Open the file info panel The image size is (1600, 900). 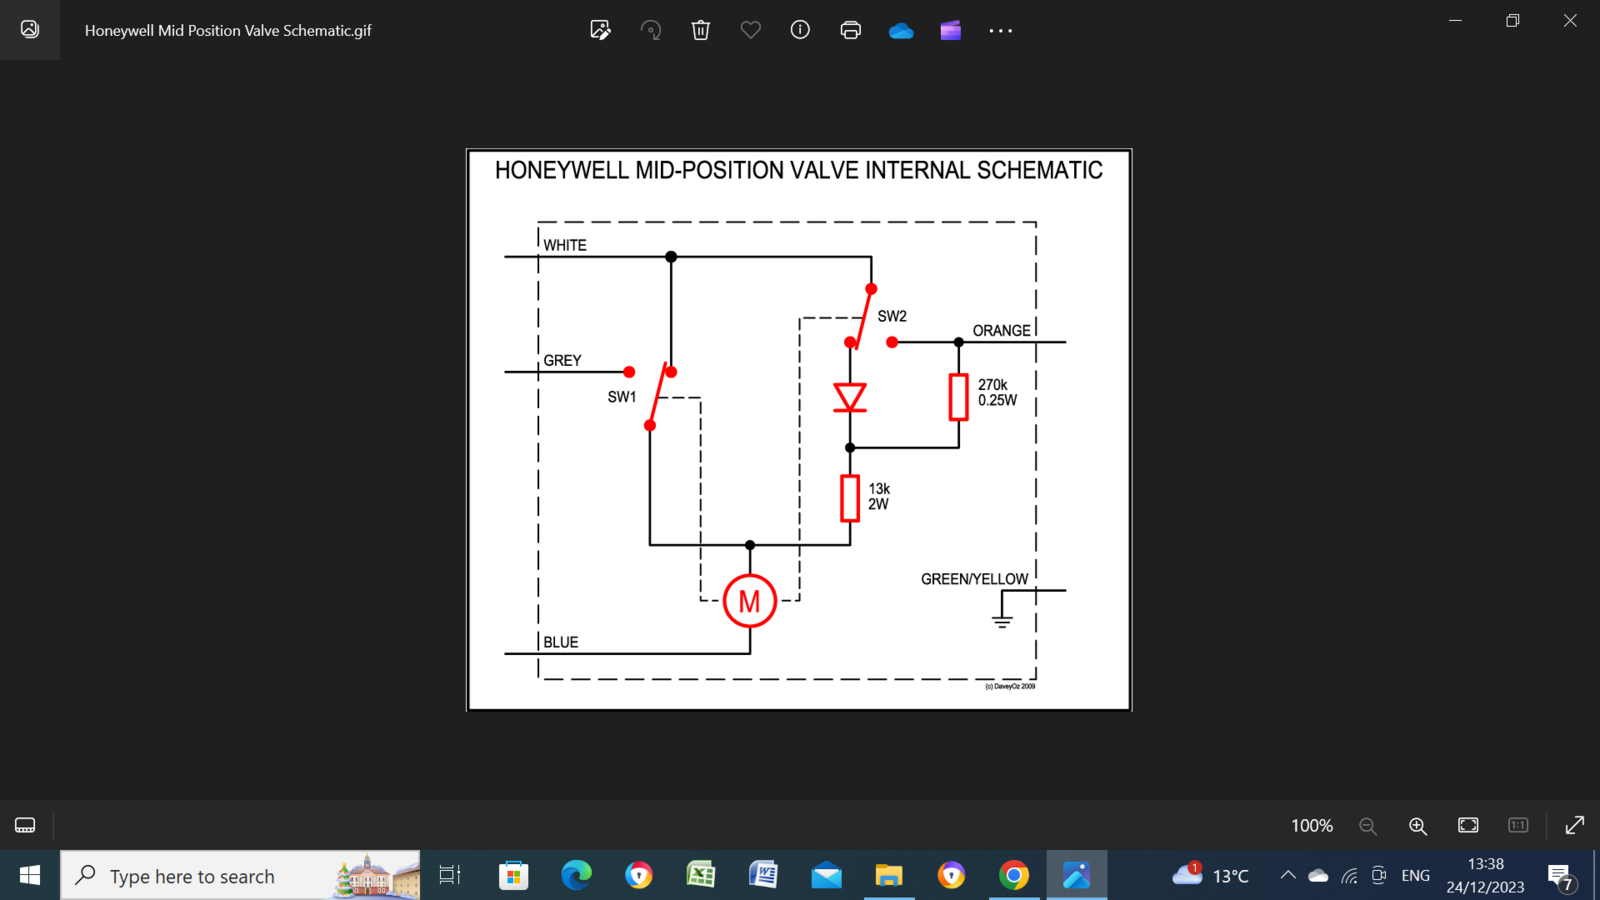(x=800, y=30)
